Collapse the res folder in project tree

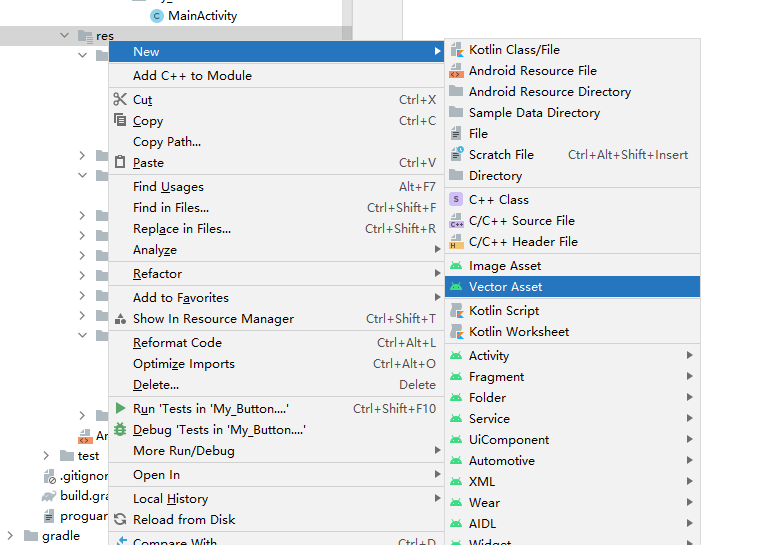click(x=65, y=36)
